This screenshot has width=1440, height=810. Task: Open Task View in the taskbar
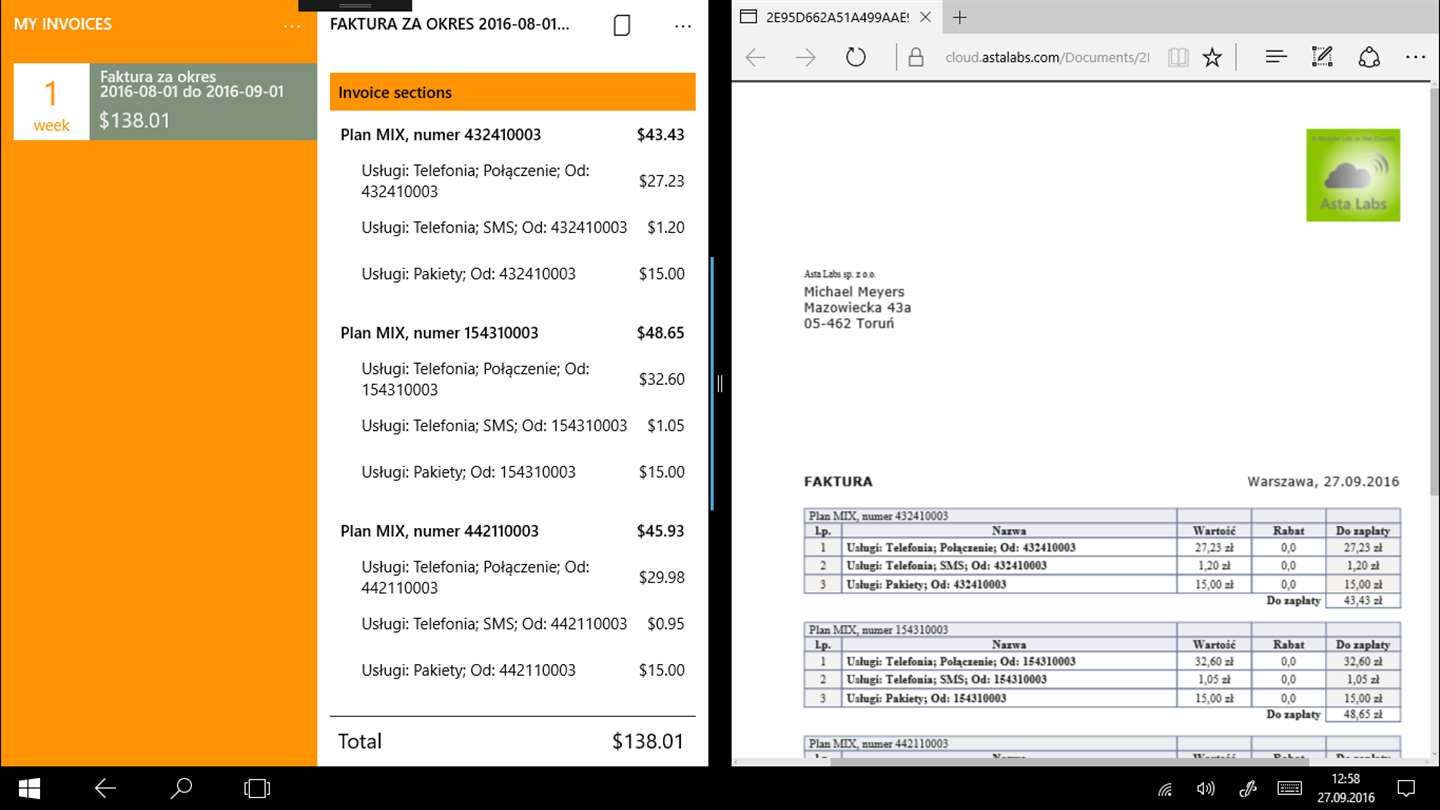point(257,789)
